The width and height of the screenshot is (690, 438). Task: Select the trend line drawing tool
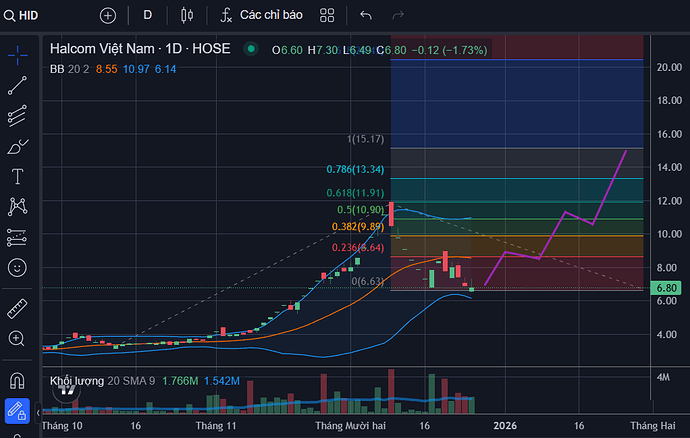(17, 85)
